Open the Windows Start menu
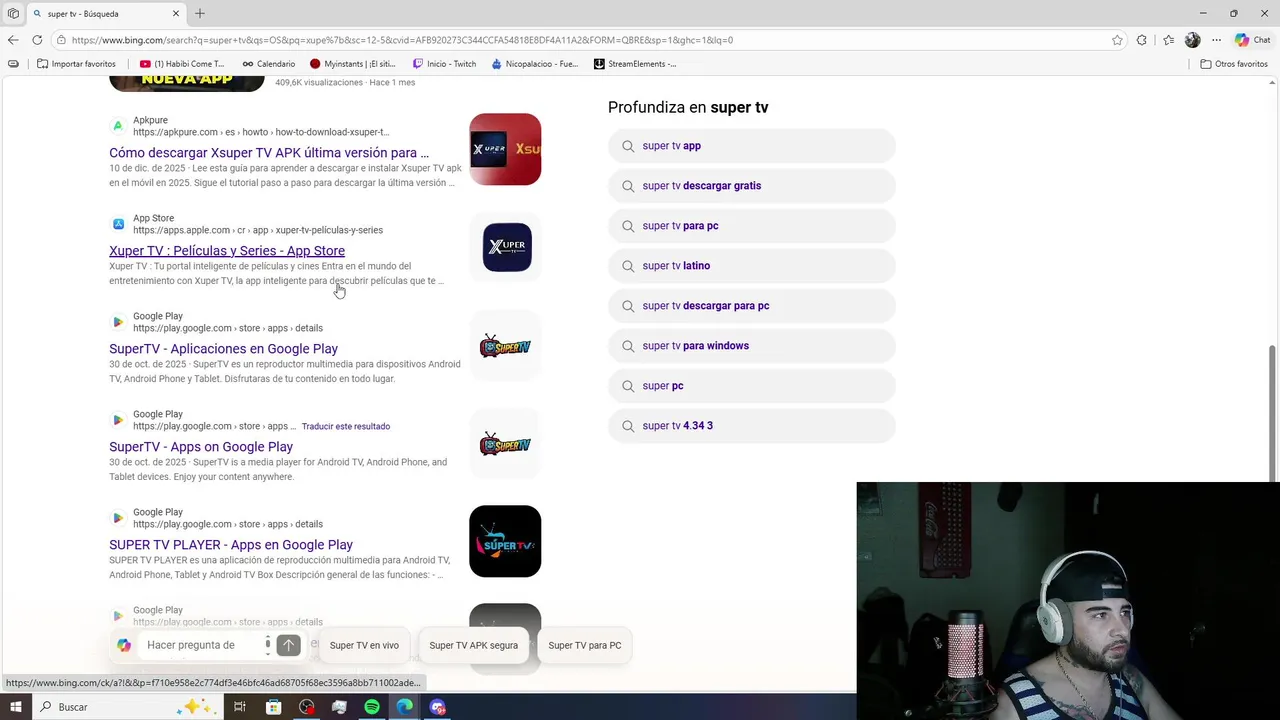 pos(13,707)
